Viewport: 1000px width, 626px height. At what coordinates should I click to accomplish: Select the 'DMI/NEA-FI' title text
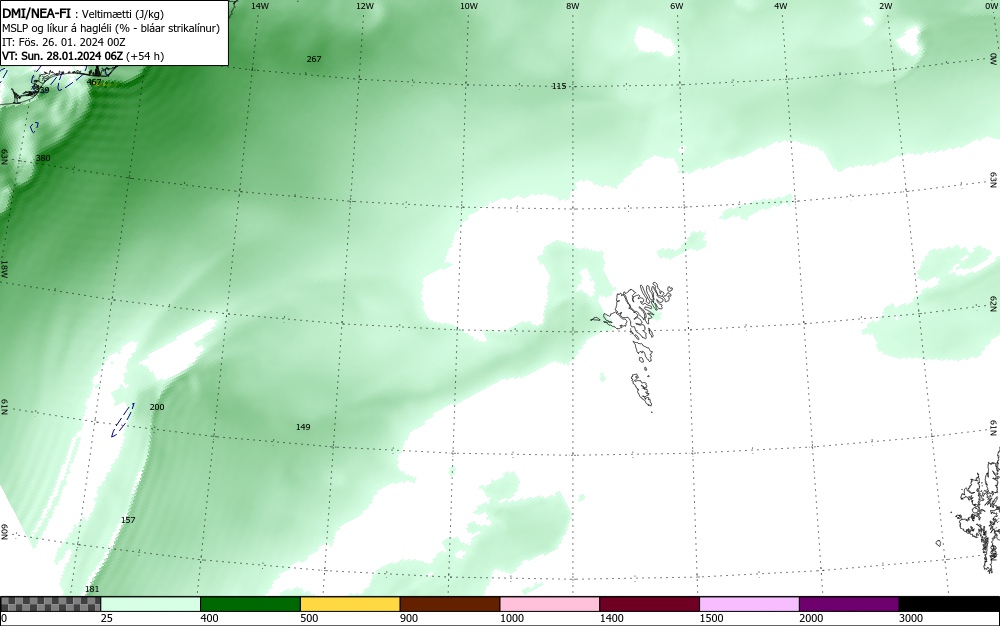click(36, 13)
